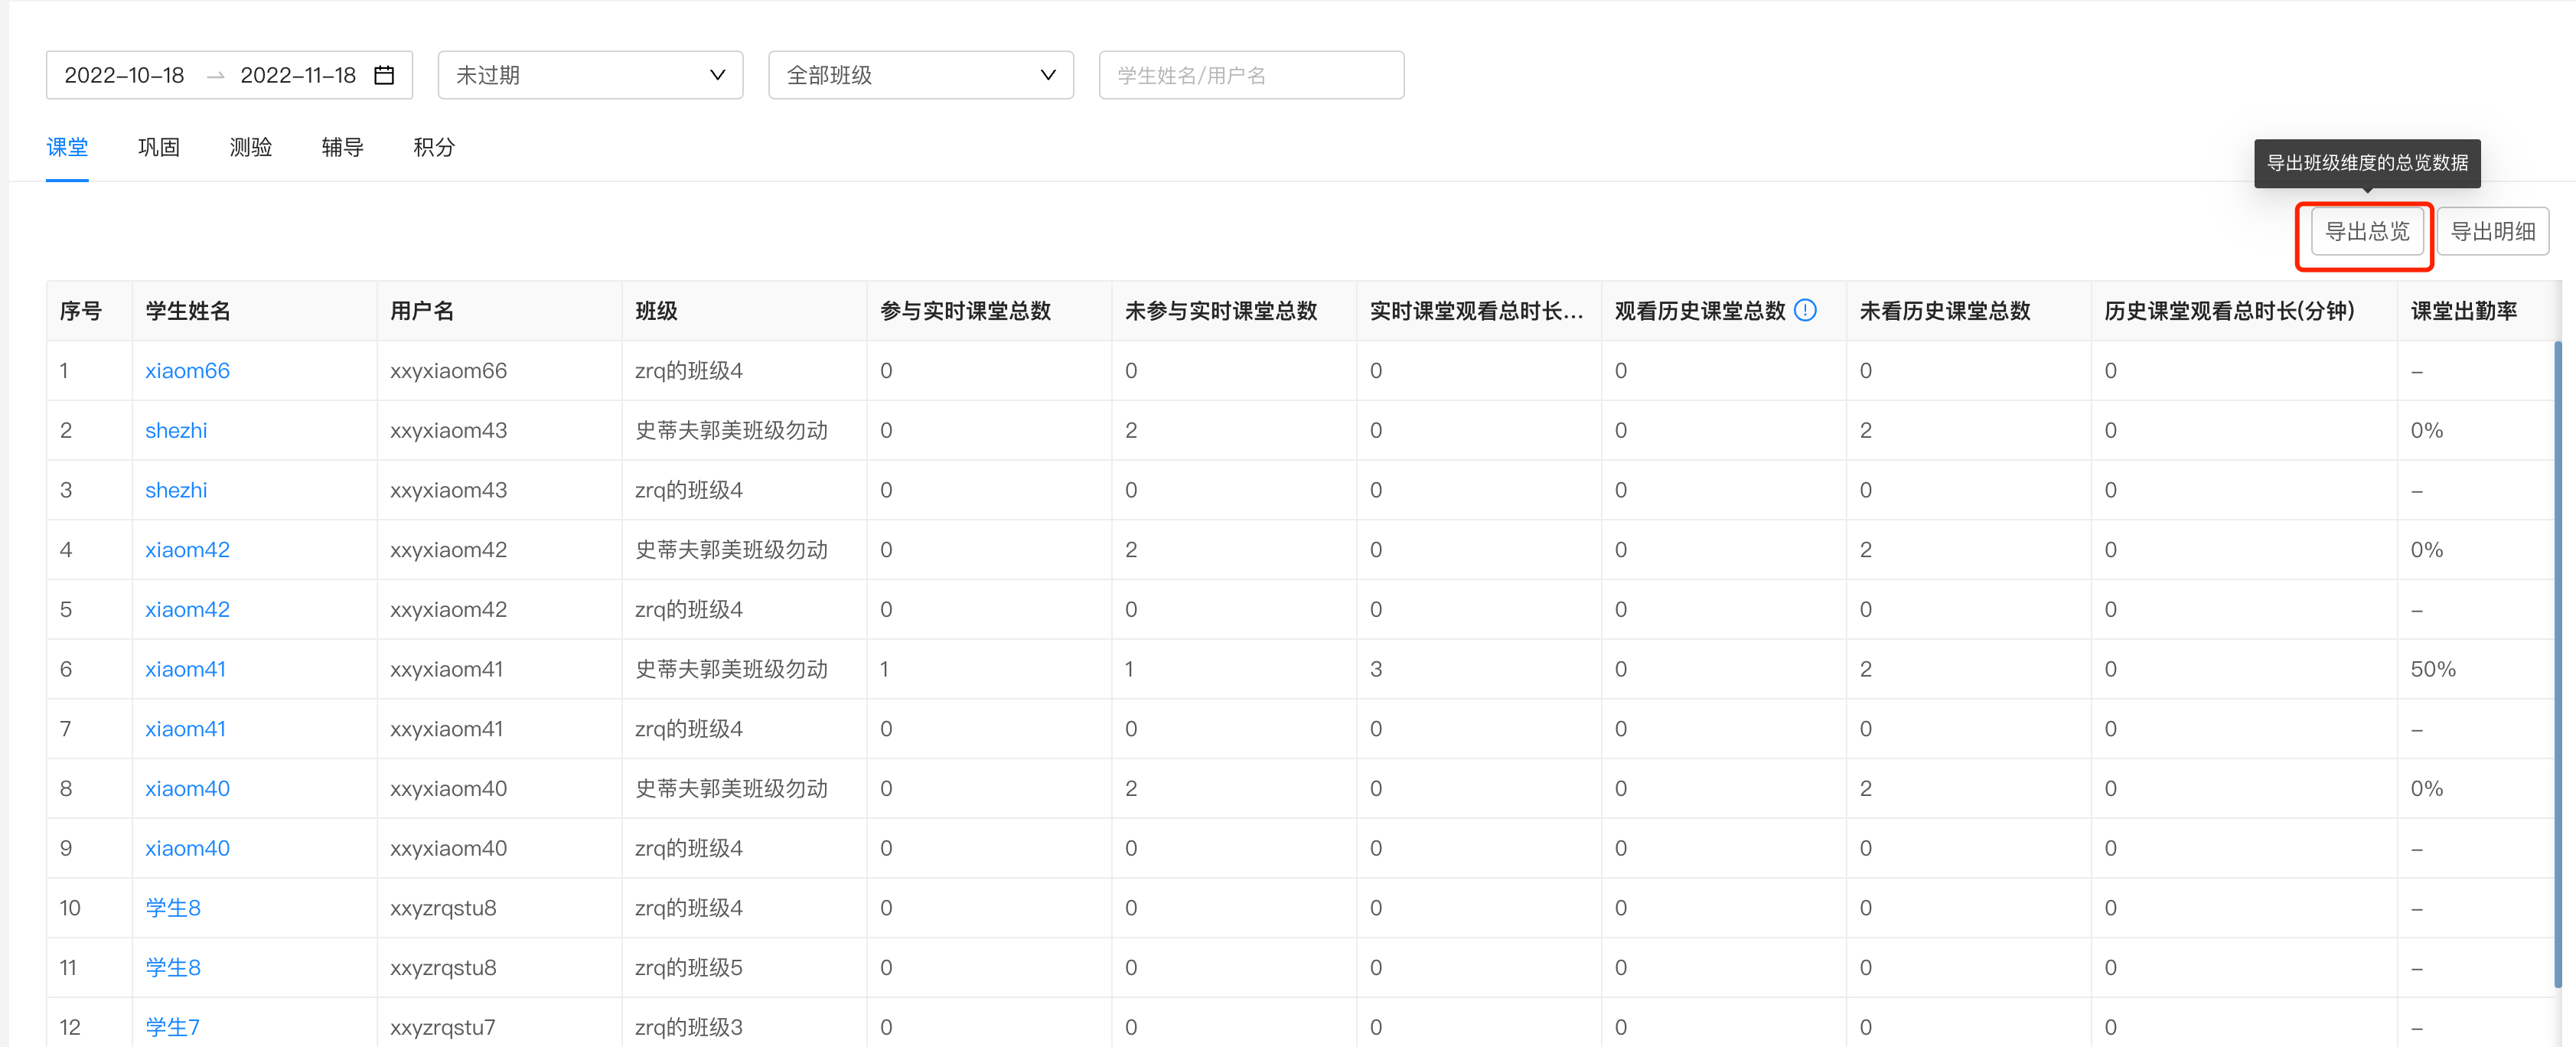This screenshot has width=2576, height=1047.
Task: Switch to the 测验 tab
Action: click(251, 147)
